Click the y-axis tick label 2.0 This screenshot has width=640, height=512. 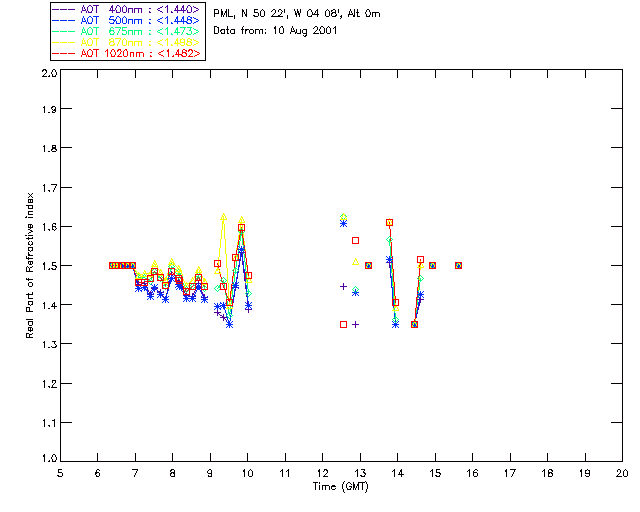coord(49,73)
